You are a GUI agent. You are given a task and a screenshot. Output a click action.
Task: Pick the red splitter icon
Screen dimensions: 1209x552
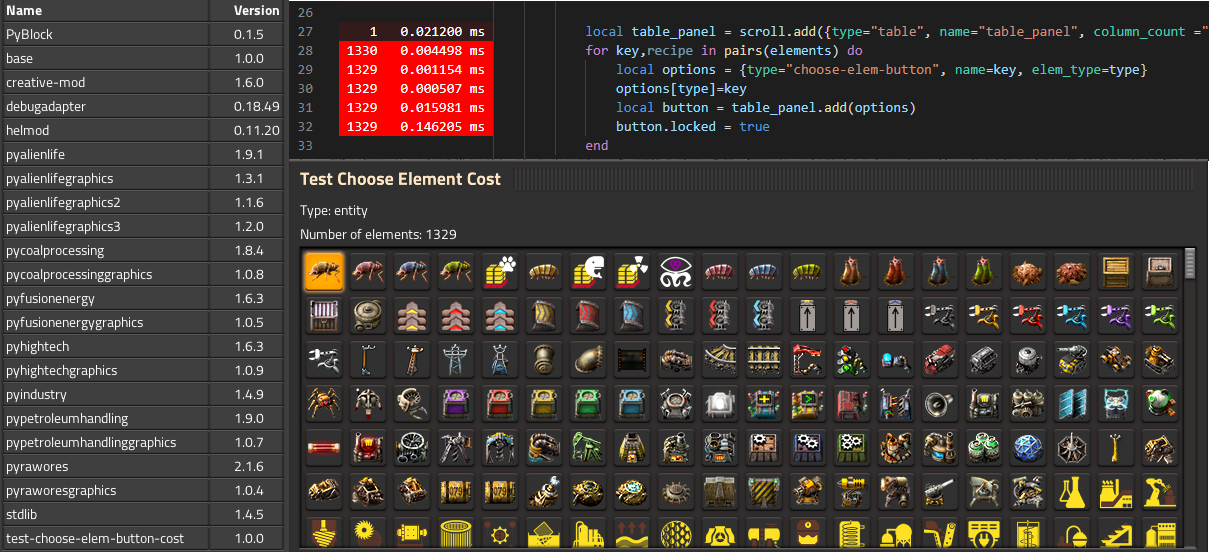coord(719,314)
